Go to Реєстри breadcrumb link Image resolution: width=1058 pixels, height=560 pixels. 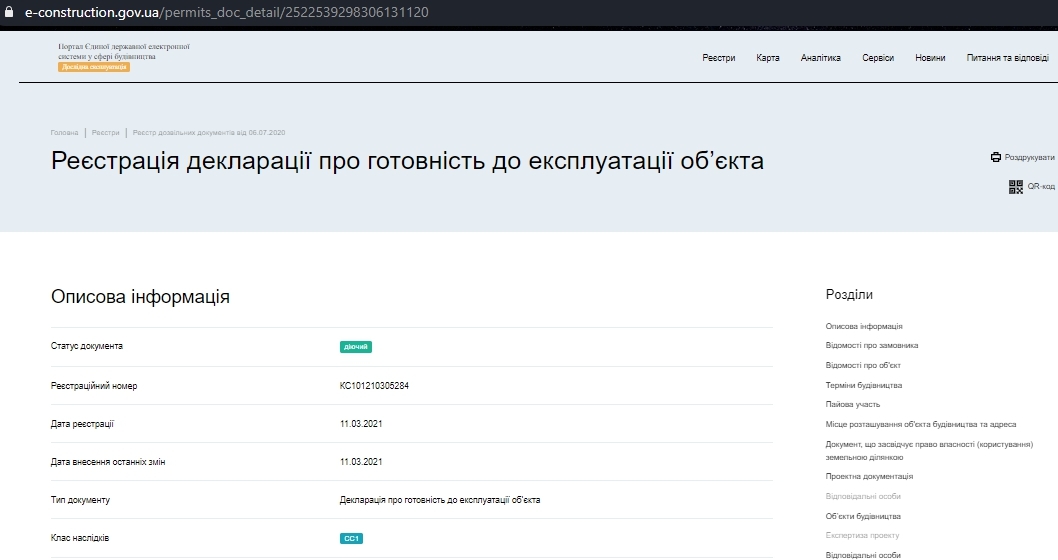point(105,133)
